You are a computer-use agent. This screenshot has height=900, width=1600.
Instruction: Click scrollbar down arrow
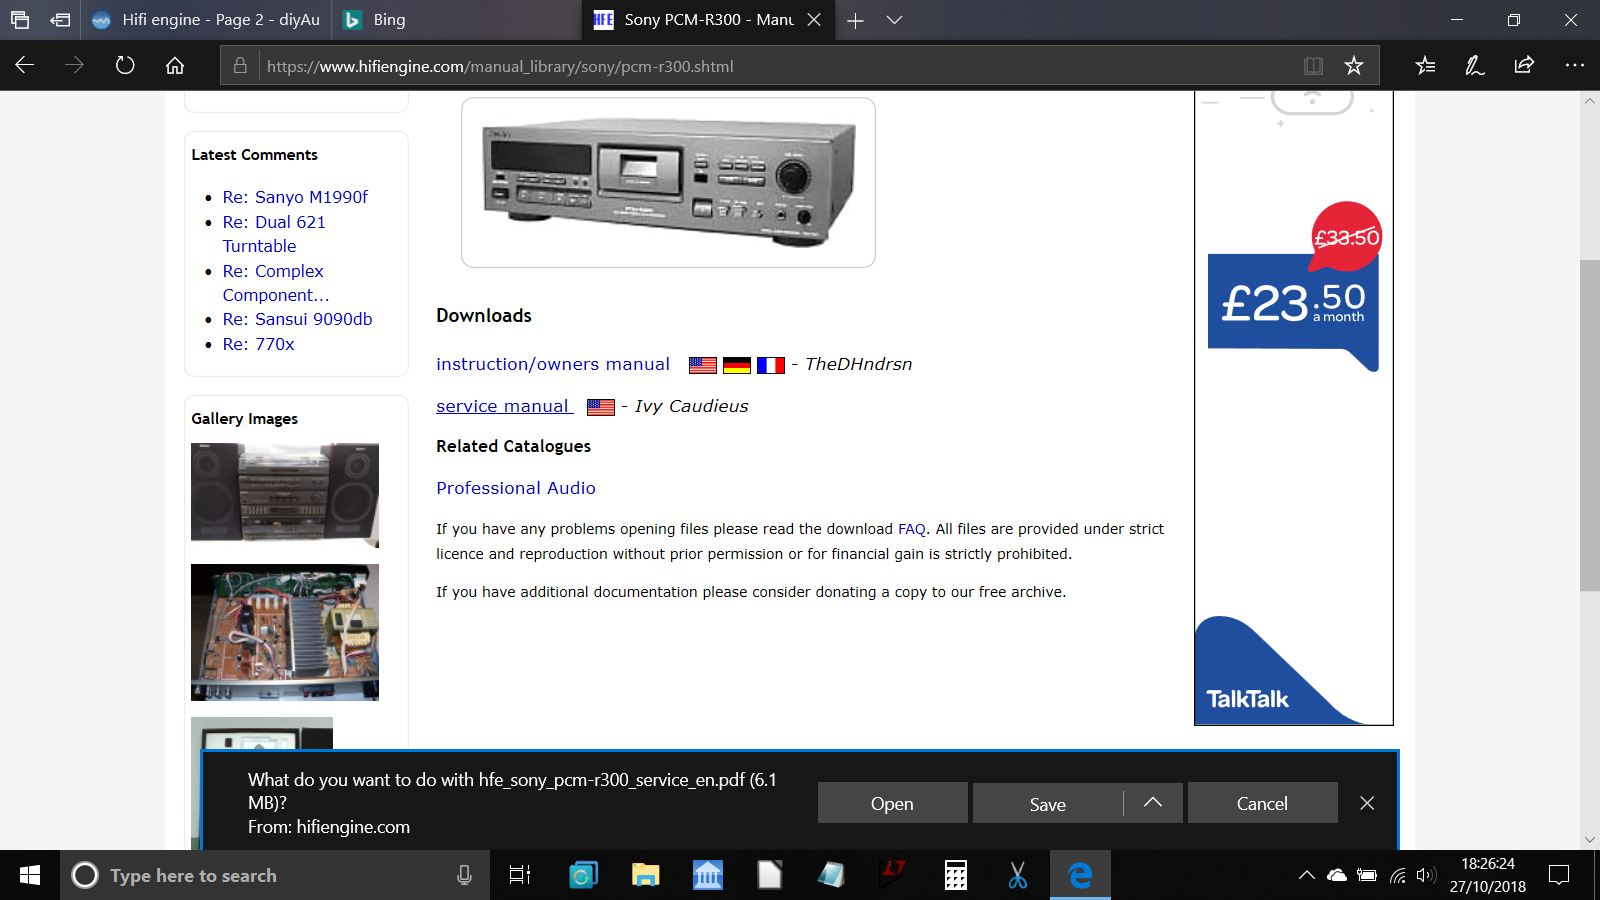pyautogui.click(x=1590, y=840)
